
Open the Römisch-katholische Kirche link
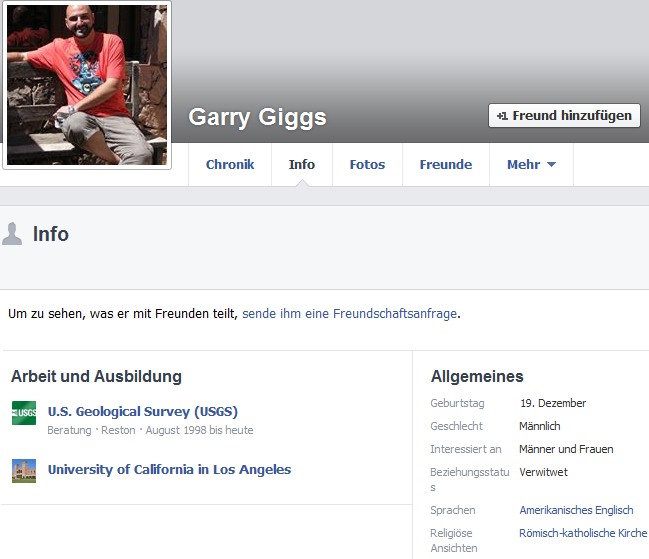583,533
